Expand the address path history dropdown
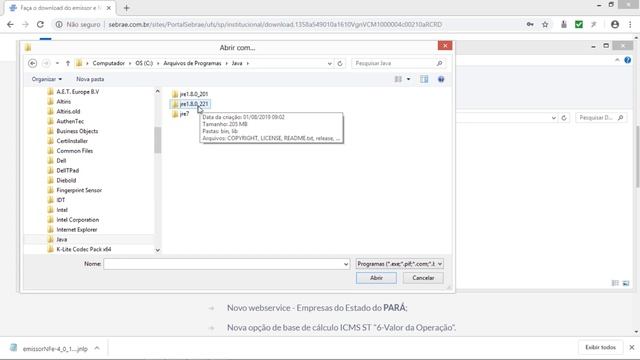 [x=329, y=64]
